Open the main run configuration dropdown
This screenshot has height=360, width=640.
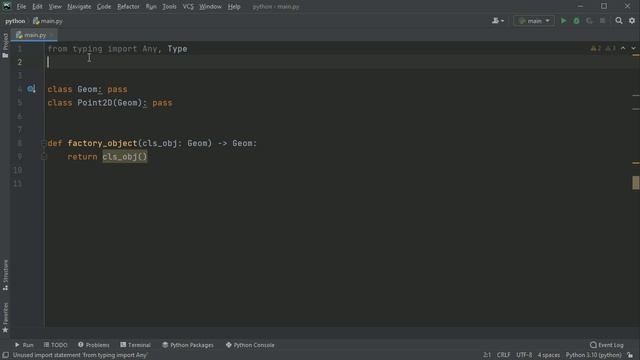point(534,21)
